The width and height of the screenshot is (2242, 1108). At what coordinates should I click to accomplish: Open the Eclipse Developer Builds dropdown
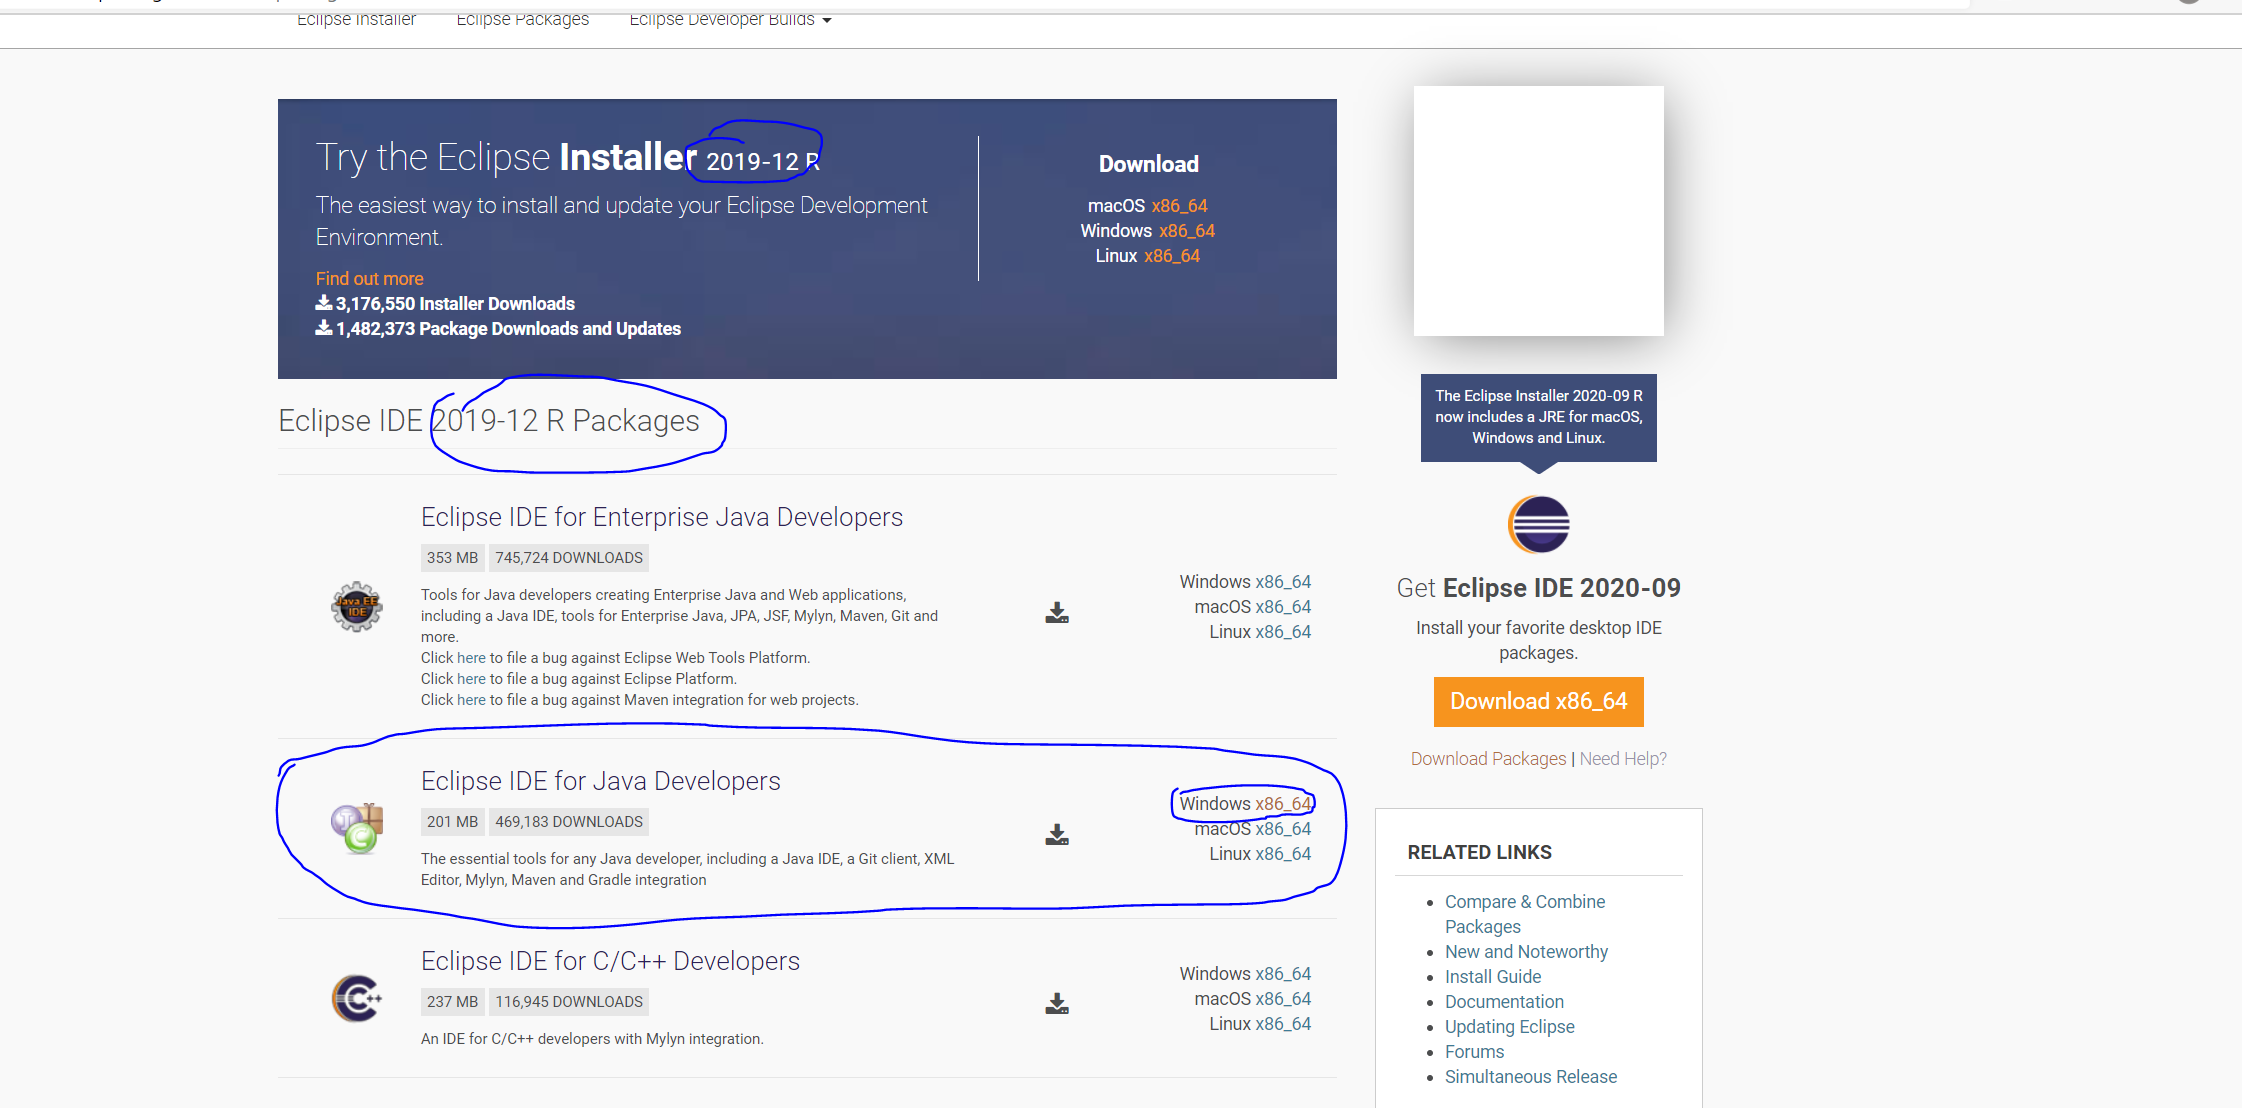click(x=730, y=19)
